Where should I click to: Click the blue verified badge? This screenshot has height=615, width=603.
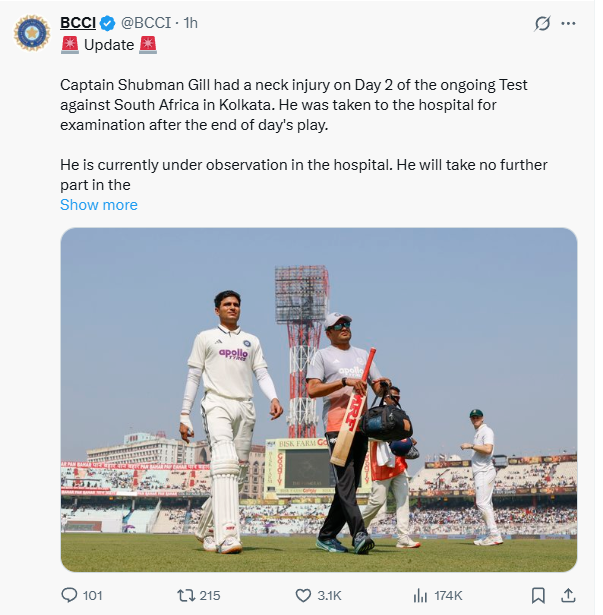pyautogui.click(x=108, y=23)
